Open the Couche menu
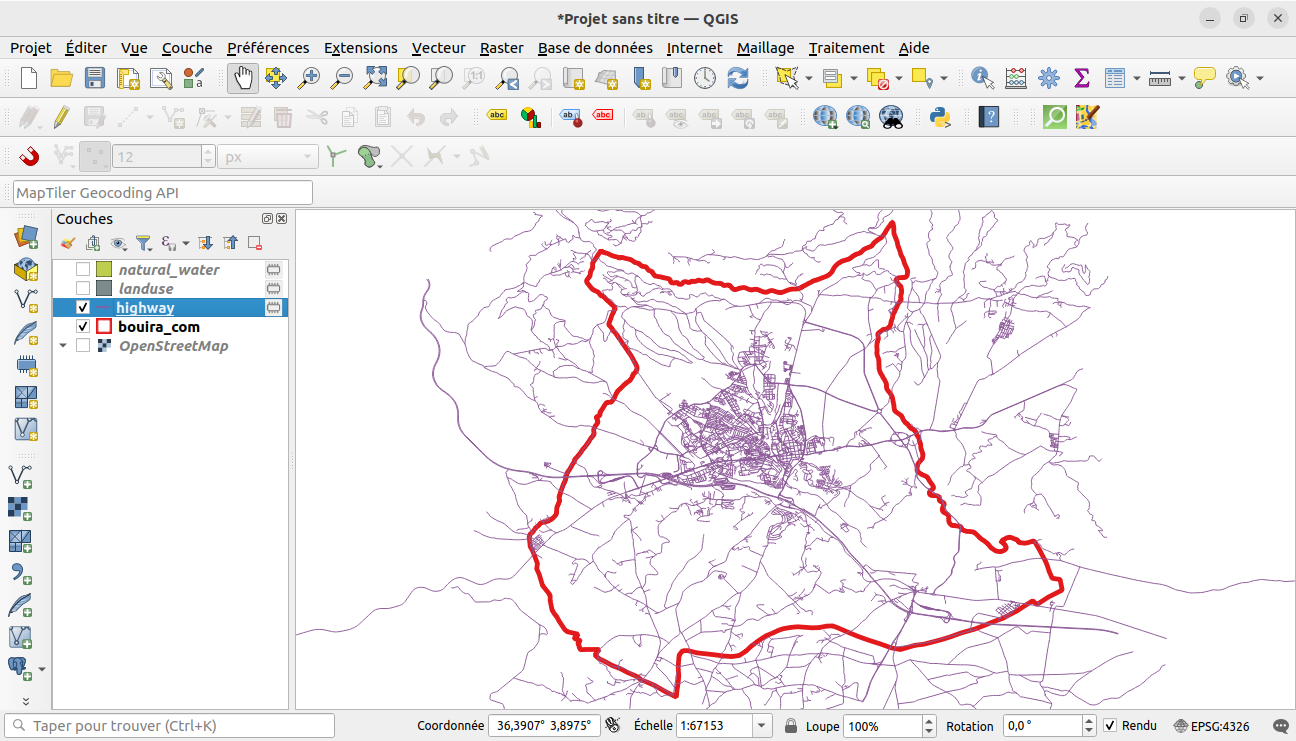The height and width of the screenshot is (741, 1296). 187,48
